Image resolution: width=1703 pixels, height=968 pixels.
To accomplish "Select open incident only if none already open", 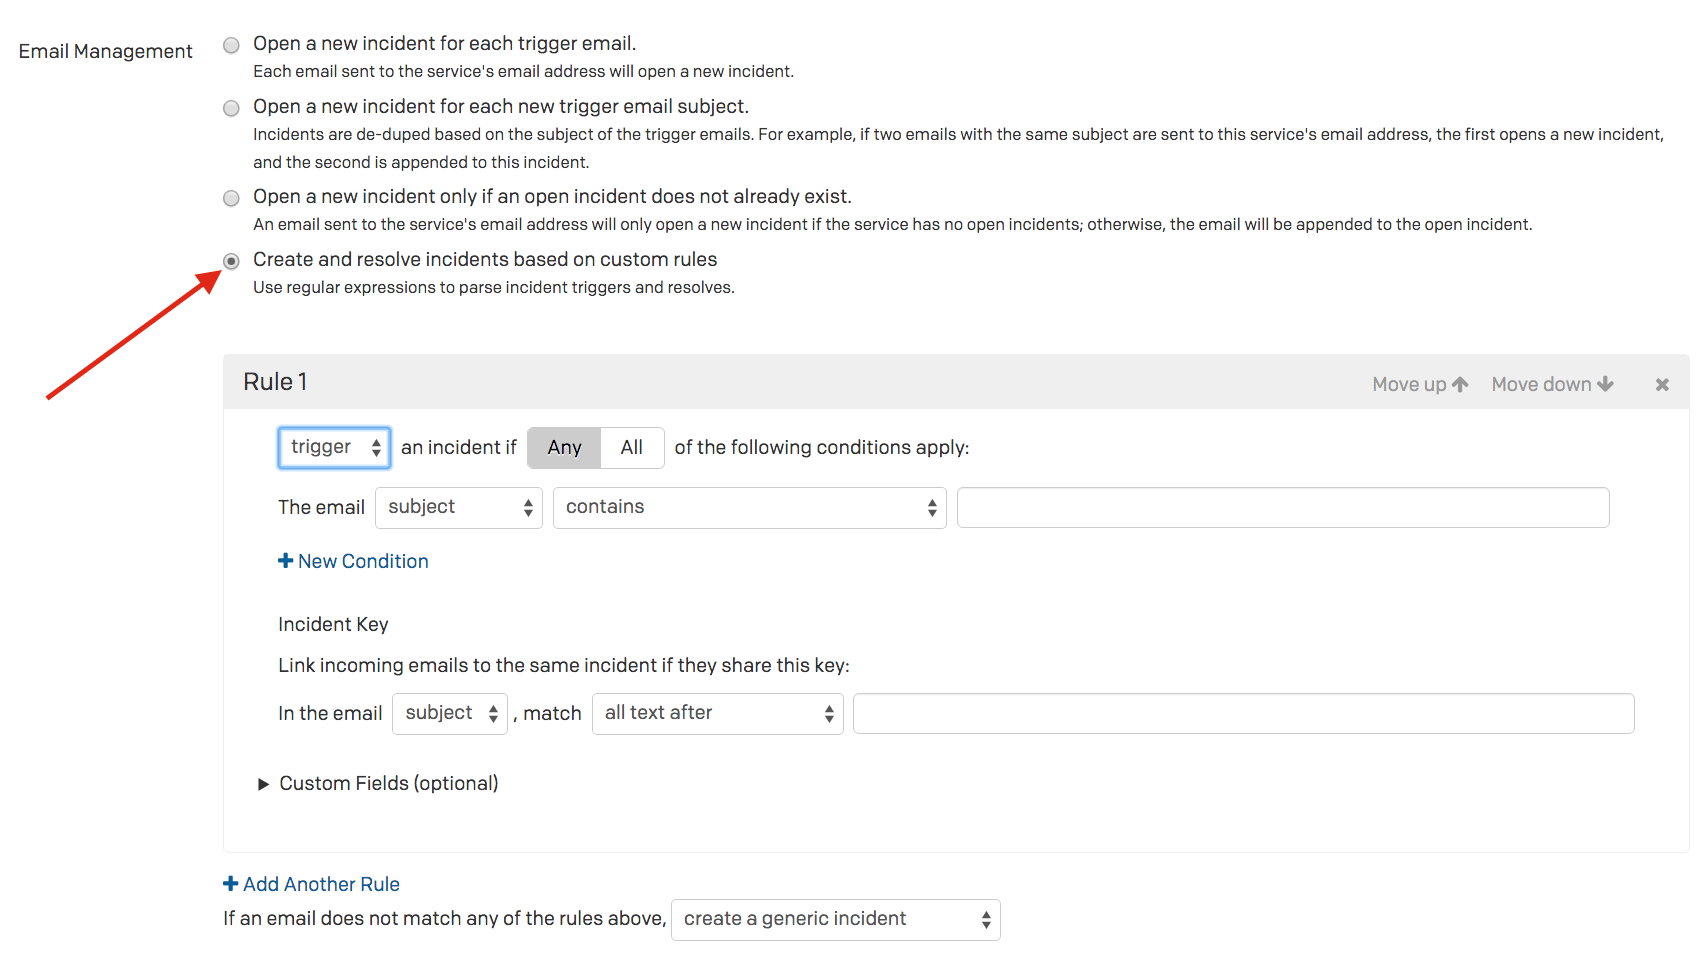I will pos(231,198).
